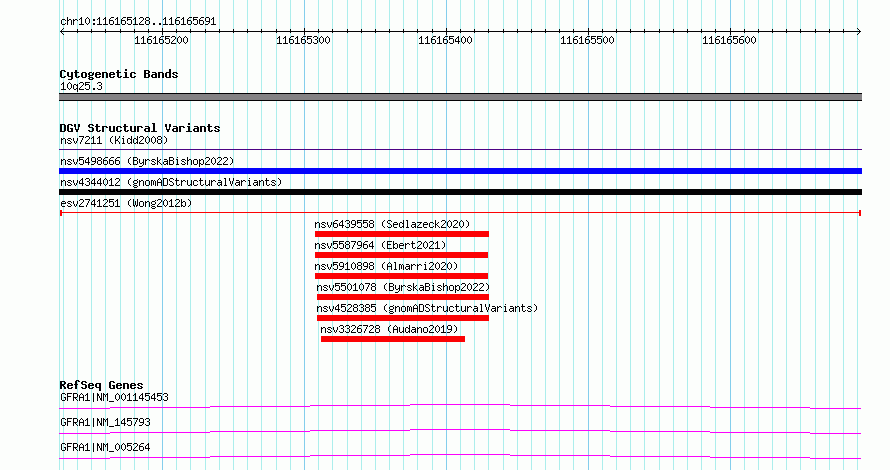890x470 pixels.
Task: Click the magenta intron line of NM_145793
Action: pos(460,431)
